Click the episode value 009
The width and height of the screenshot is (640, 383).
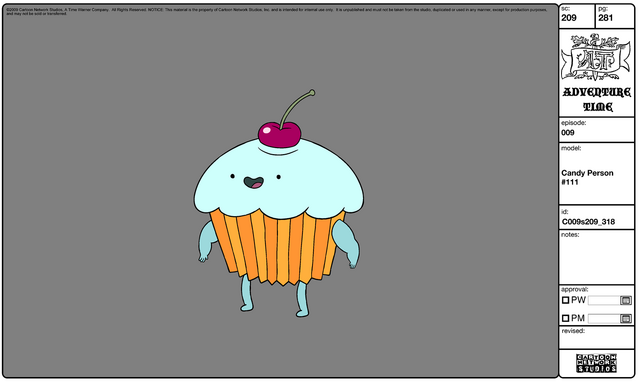[568, 132]
